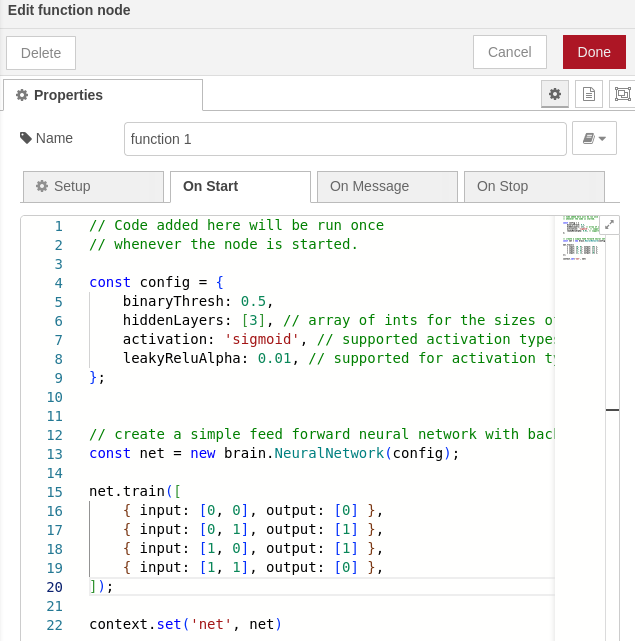Open node properties gear icon

click(554, 94)
